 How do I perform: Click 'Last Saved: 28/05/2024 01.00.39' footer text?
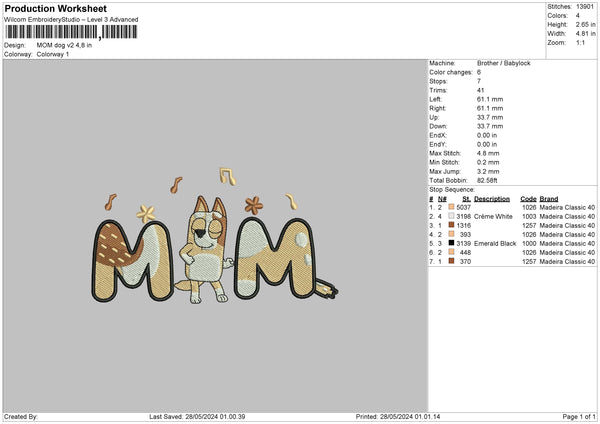pos(197,416)
